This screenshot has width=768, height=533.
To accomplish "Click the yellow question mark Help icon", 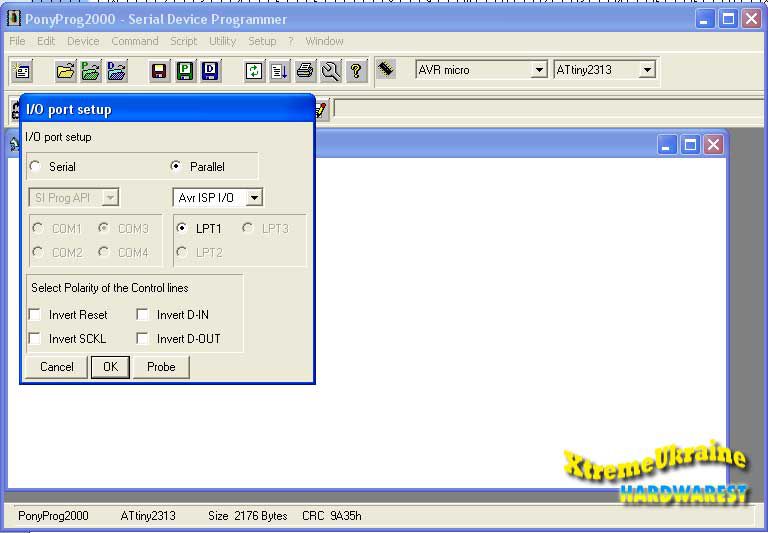I will point(356,71).
